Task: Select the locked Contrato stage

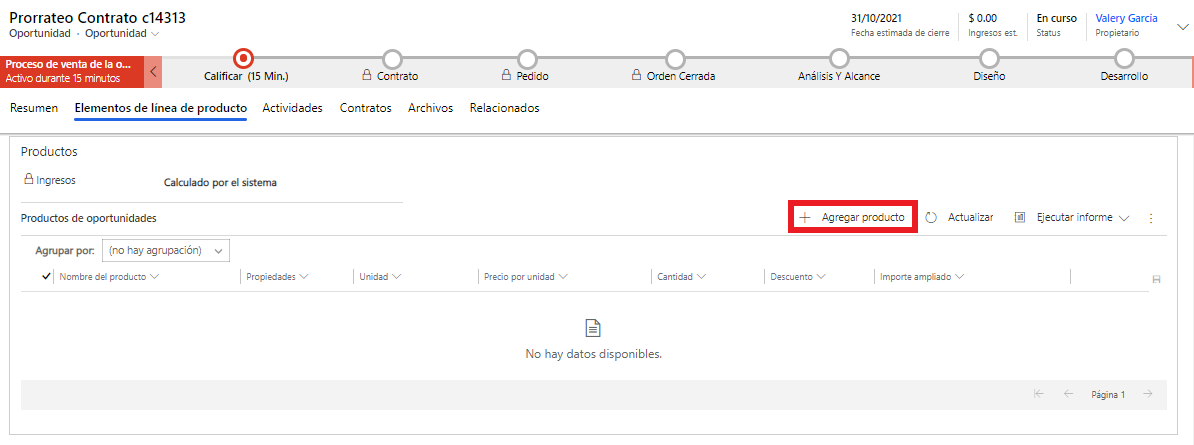Action: click(x=392, y=59)
